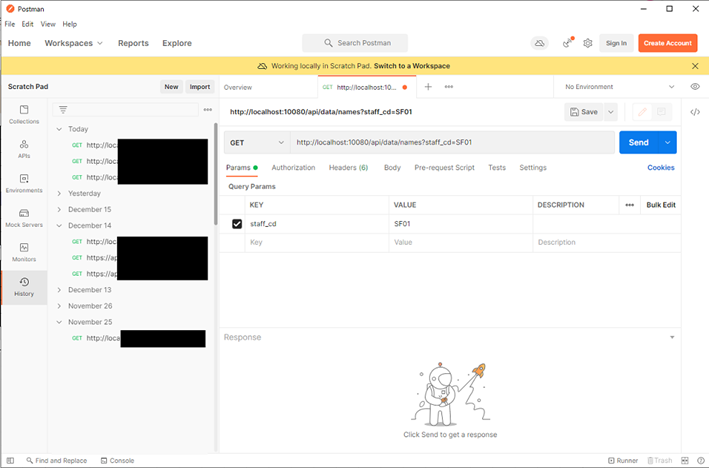Open Mock Servers sidebar panel
The height and width of the screenshot is (468, 709).
[24, 216]
